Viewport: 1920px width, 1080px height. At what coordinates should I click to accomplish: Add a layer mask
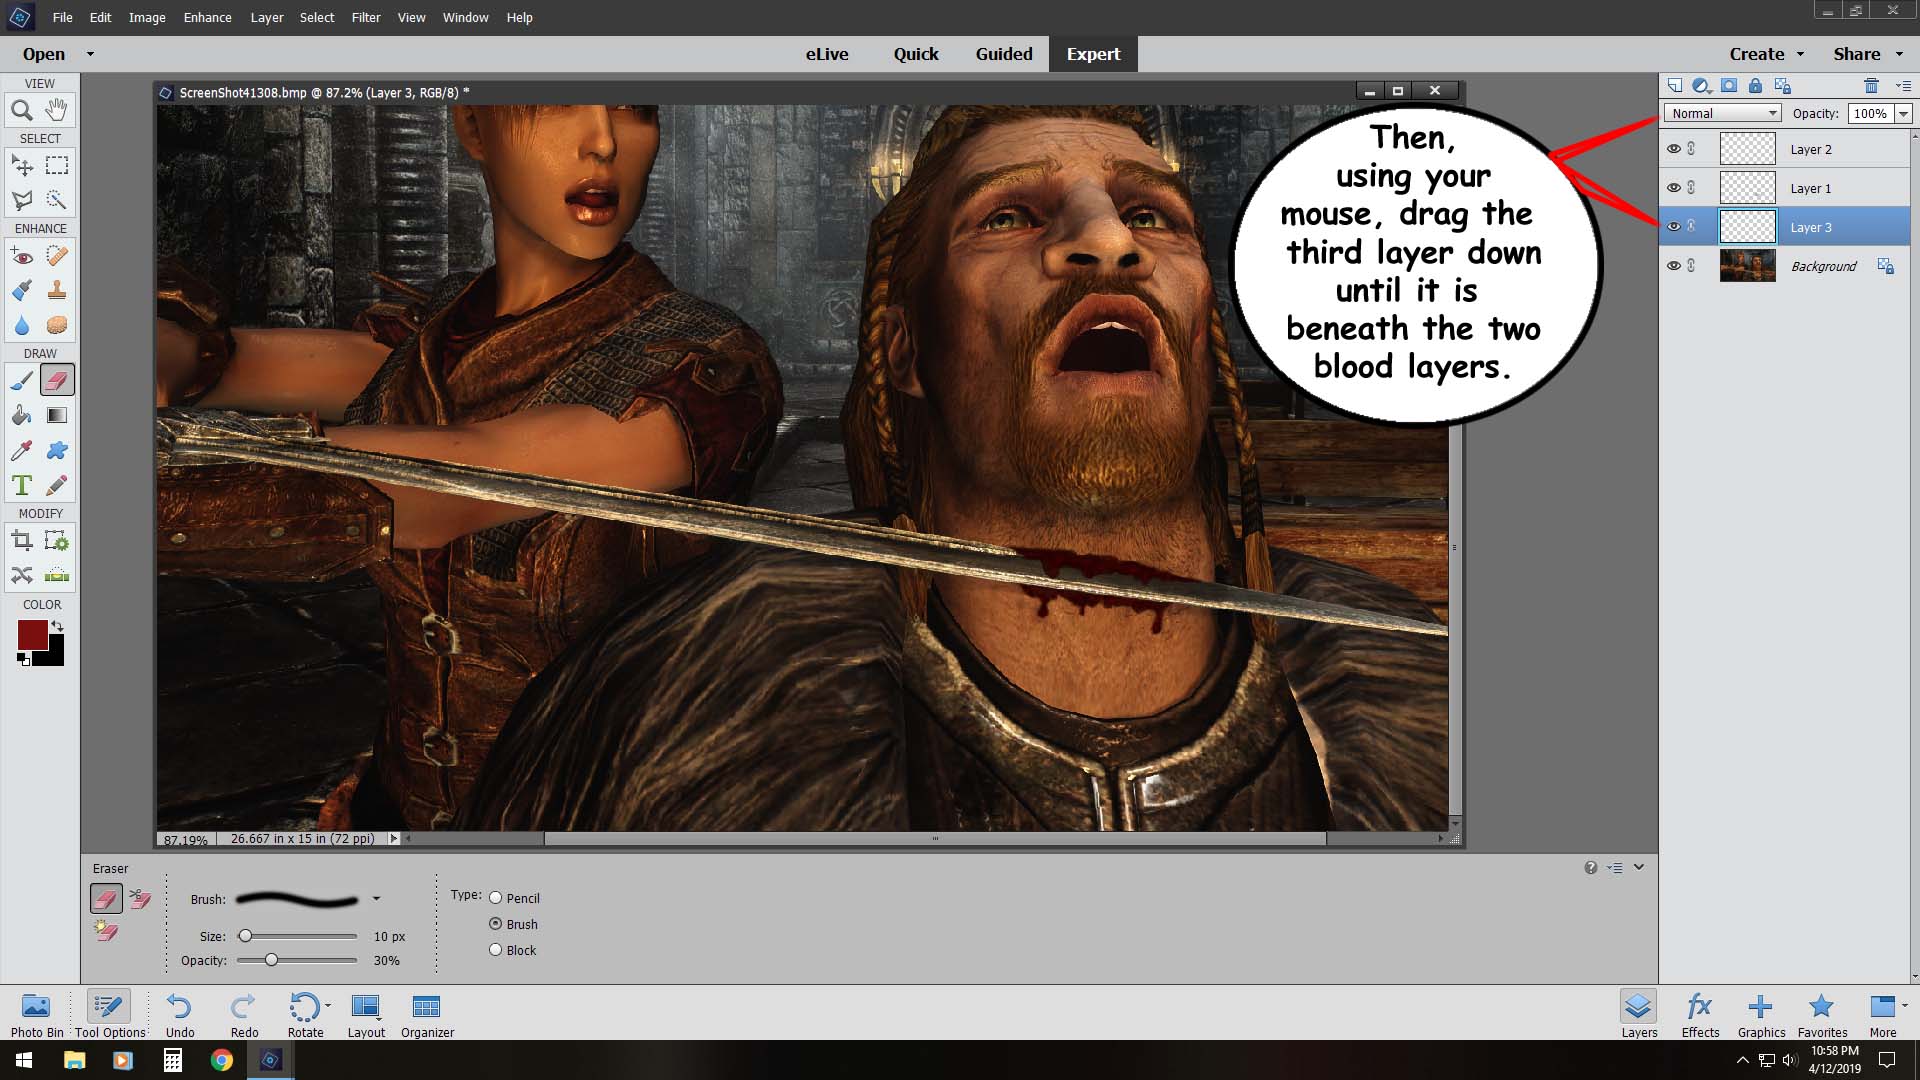coord(1729,86)
